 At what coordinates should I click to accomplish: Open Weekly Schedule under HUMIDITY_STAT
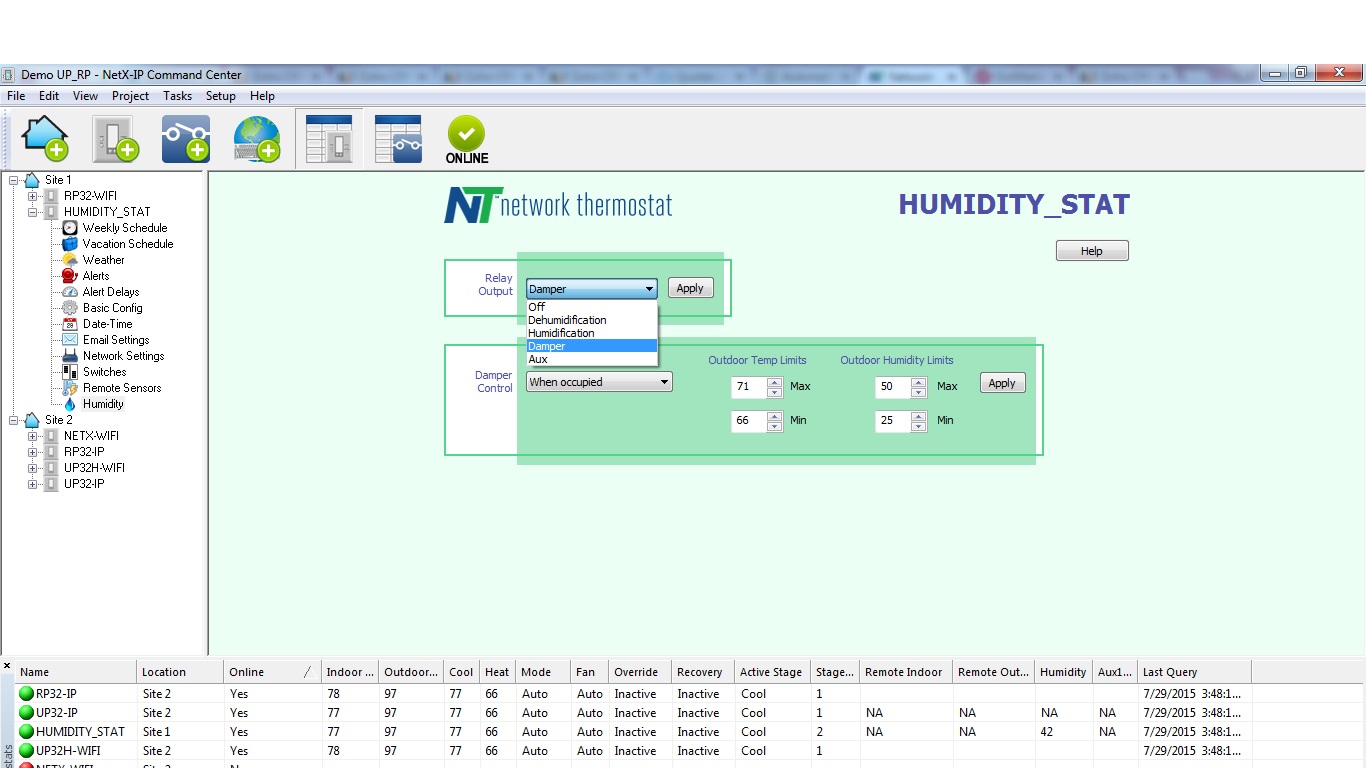click(x=125, y=228)
